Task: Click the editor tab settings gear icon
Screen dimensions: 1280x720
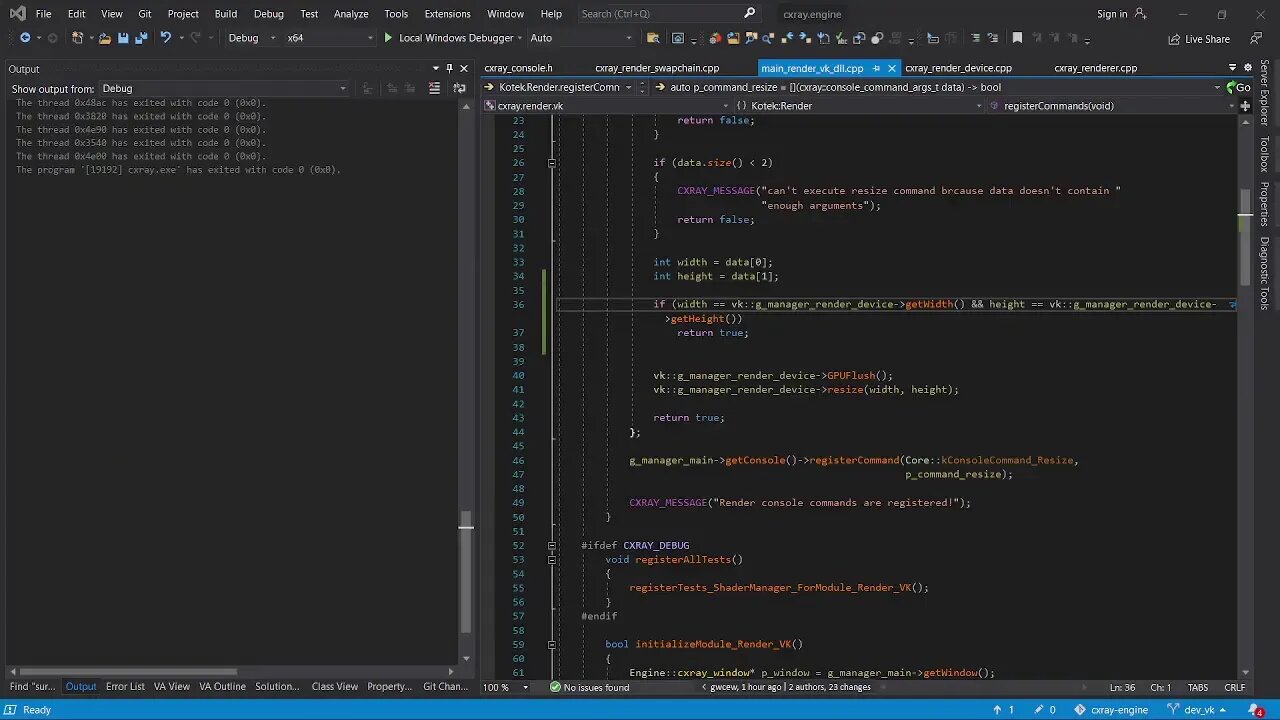Action: coord(1246,68)
